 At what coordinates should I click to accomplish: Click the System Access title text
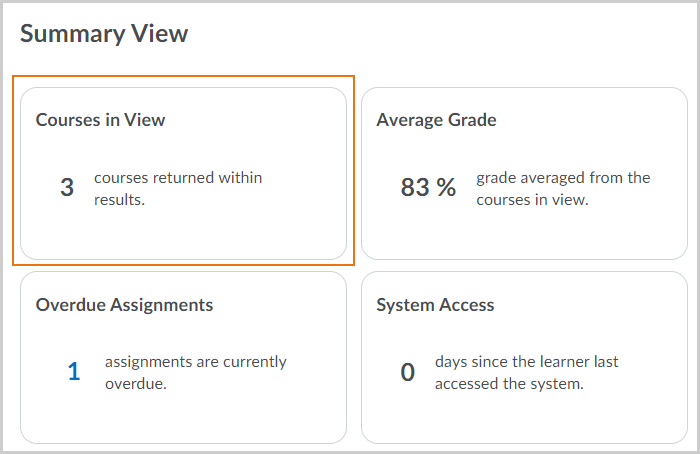(x=435, y=305)
